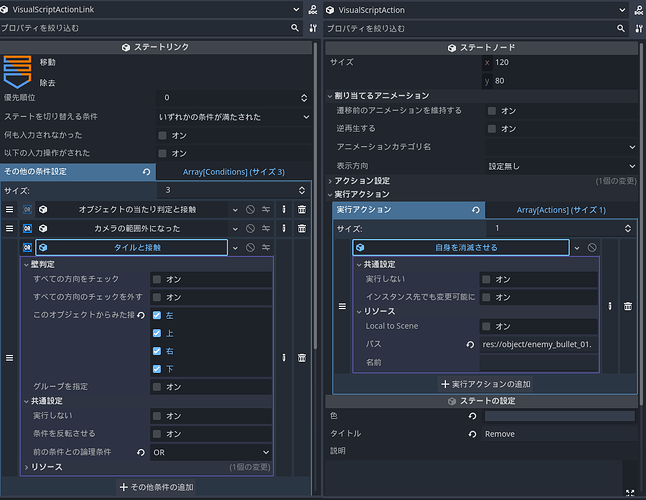Reset パス property of the action resource
The width and height of the screenshot is (646, 500).
(470, 344)
